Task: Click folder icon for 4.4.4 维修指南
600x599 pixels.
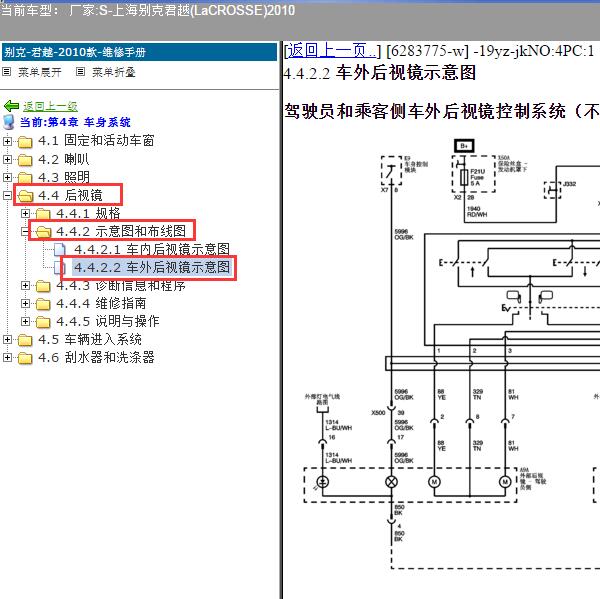Action: click(x=43, y=304)
